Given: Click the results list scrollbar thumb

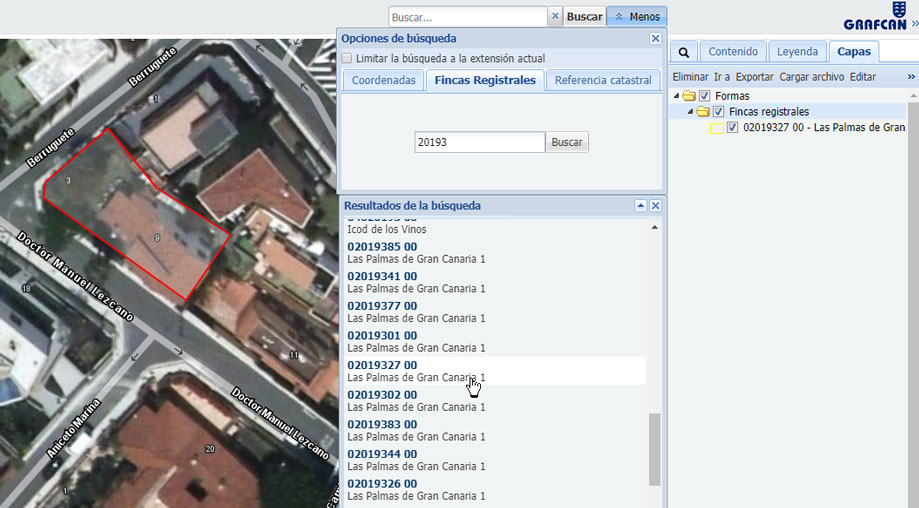Looking at the screenshot, I should coord(655,449).
